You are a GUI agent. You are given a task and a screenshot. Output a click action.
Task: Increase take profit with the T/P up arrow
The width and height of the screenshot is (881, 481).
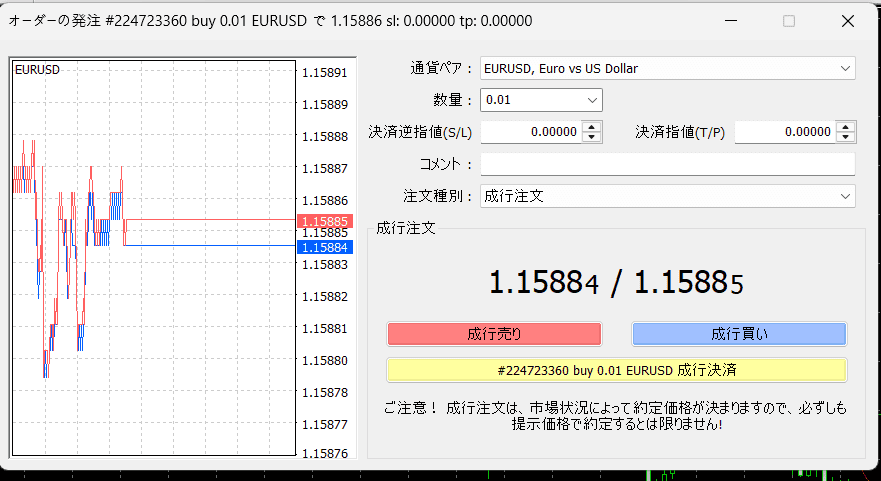click(x=846, y=127)
